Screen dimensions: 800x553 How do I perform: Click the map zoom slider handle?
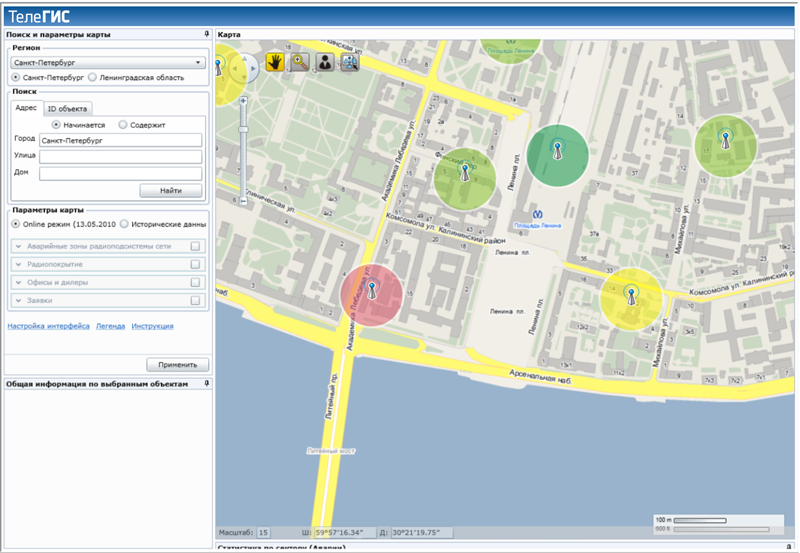[243, 130]
